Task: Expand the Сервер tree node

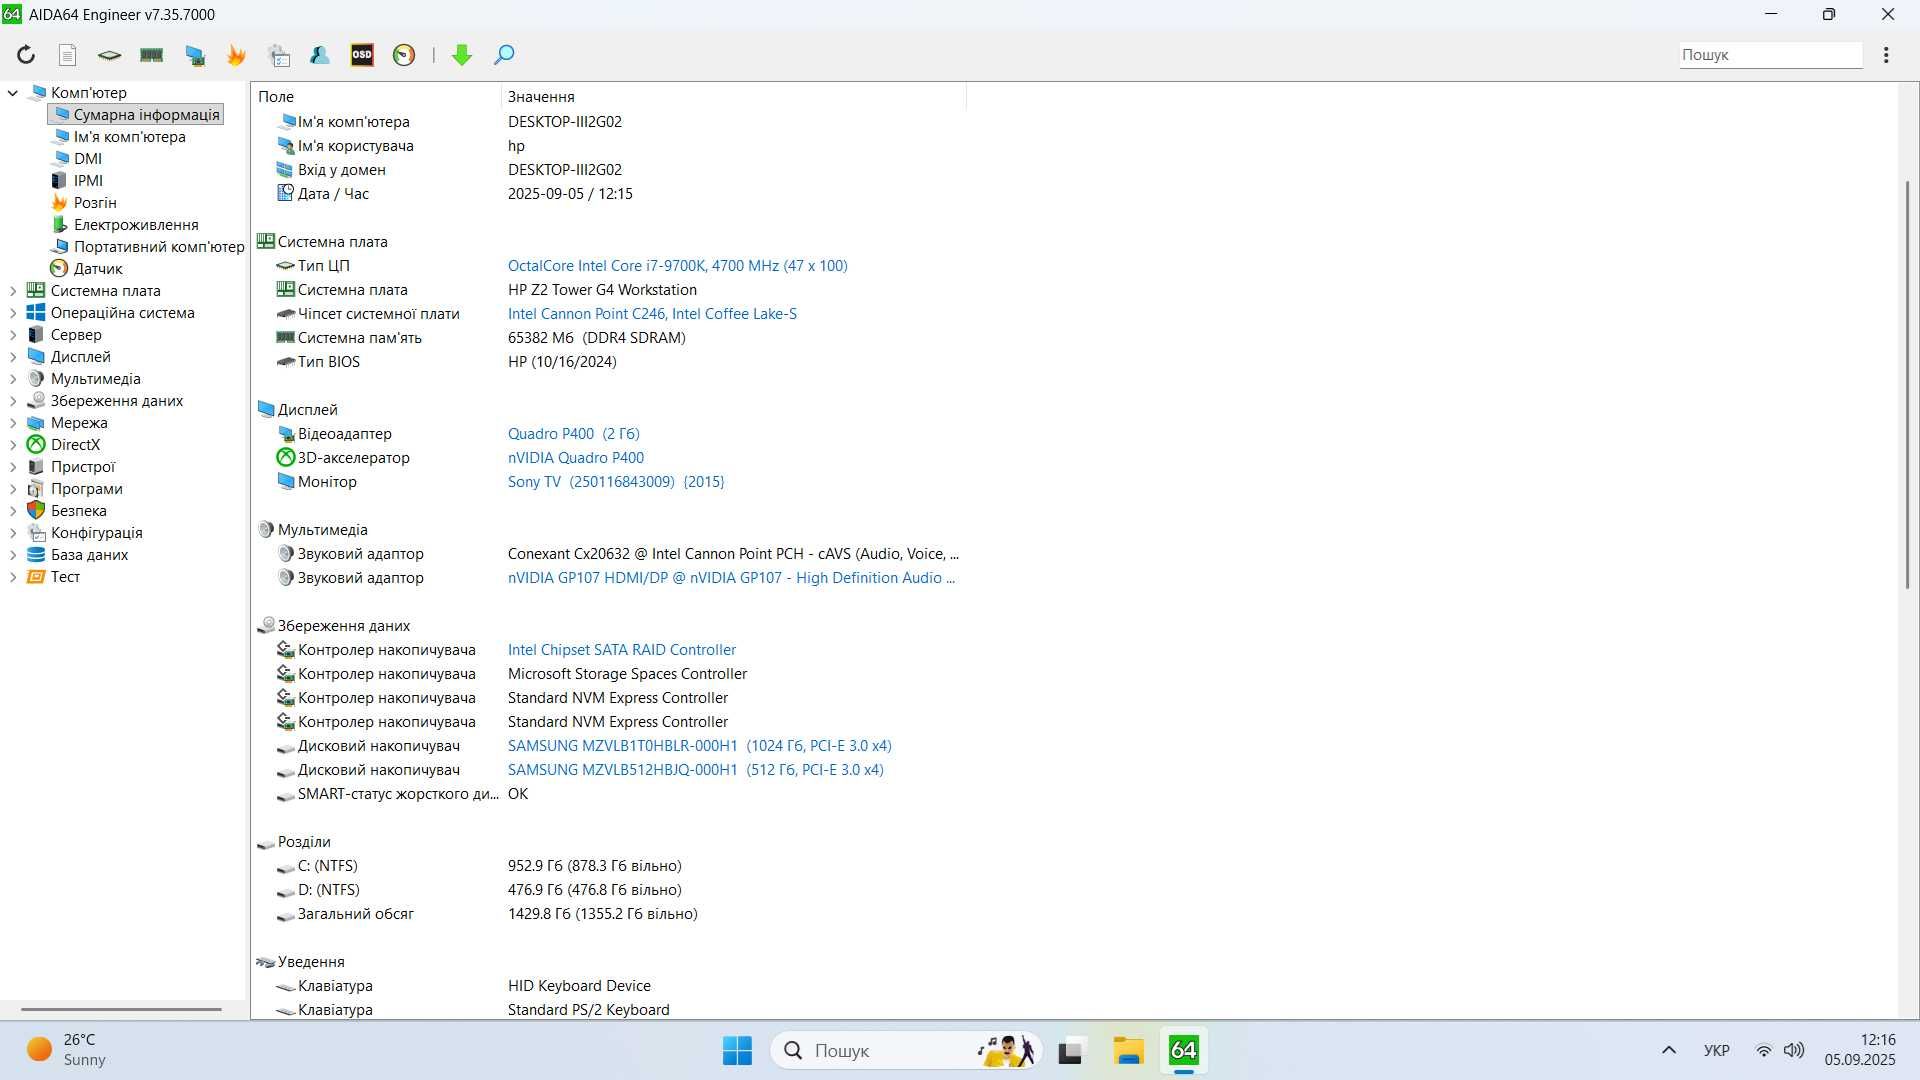Action: [x=13, y=335]
